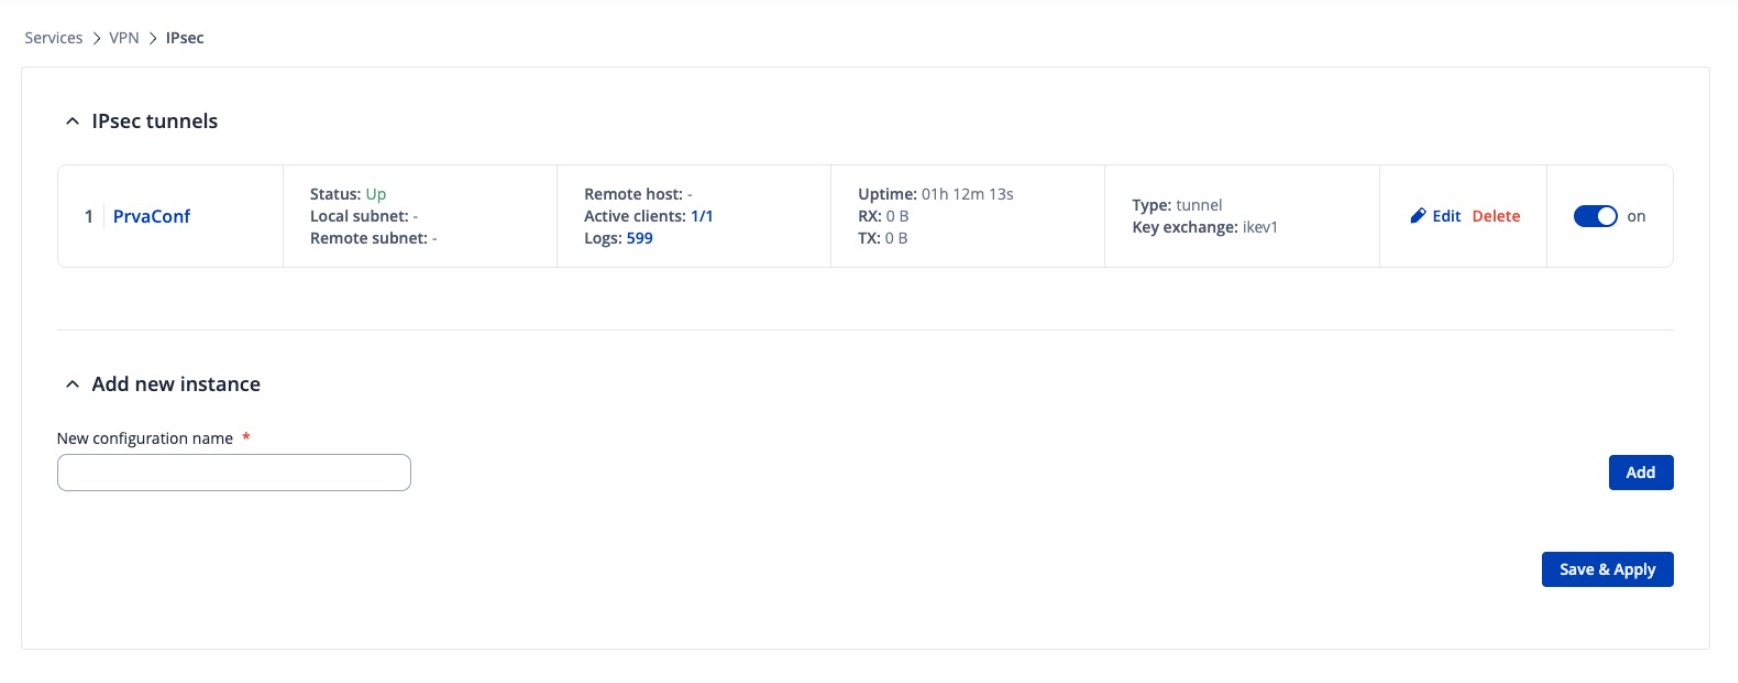Click the green Up status value
The image size is (1738, 683).
(x=375, y=194)
